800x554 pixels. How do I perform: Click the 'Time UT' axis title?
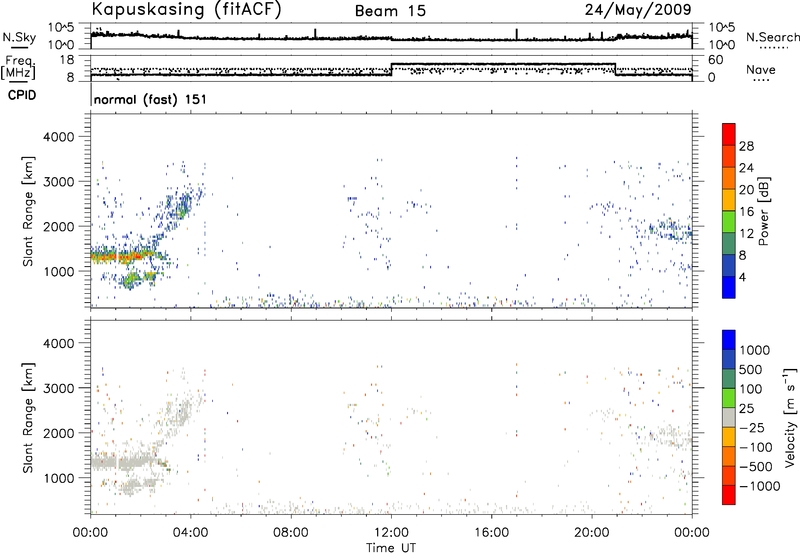[391, 548]
